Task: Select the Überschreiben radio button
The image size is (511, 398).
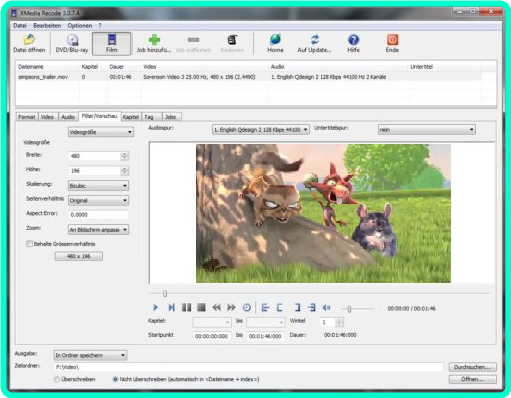Action: pyautogui.click(x=57, y=379)
